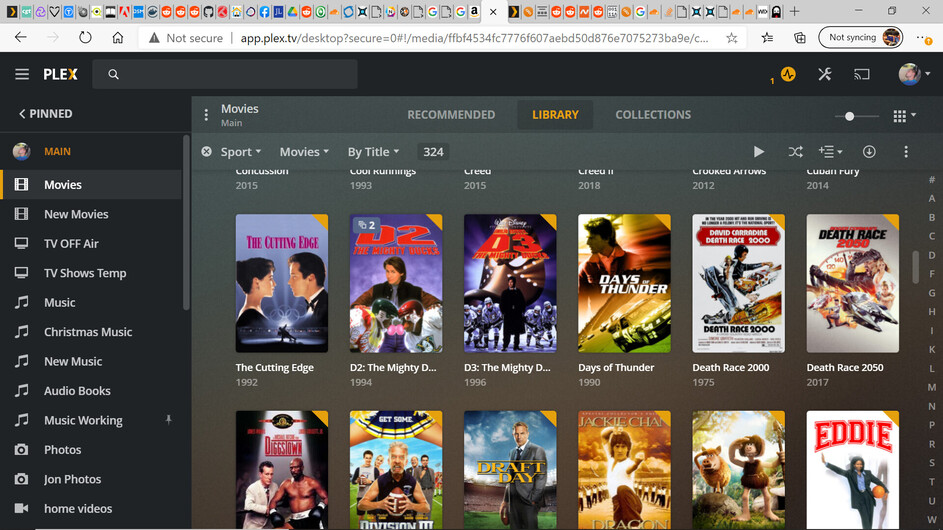Toggle pin on Music Working
The height and width of the screenshot is (530, 943).
click(168, 420)
